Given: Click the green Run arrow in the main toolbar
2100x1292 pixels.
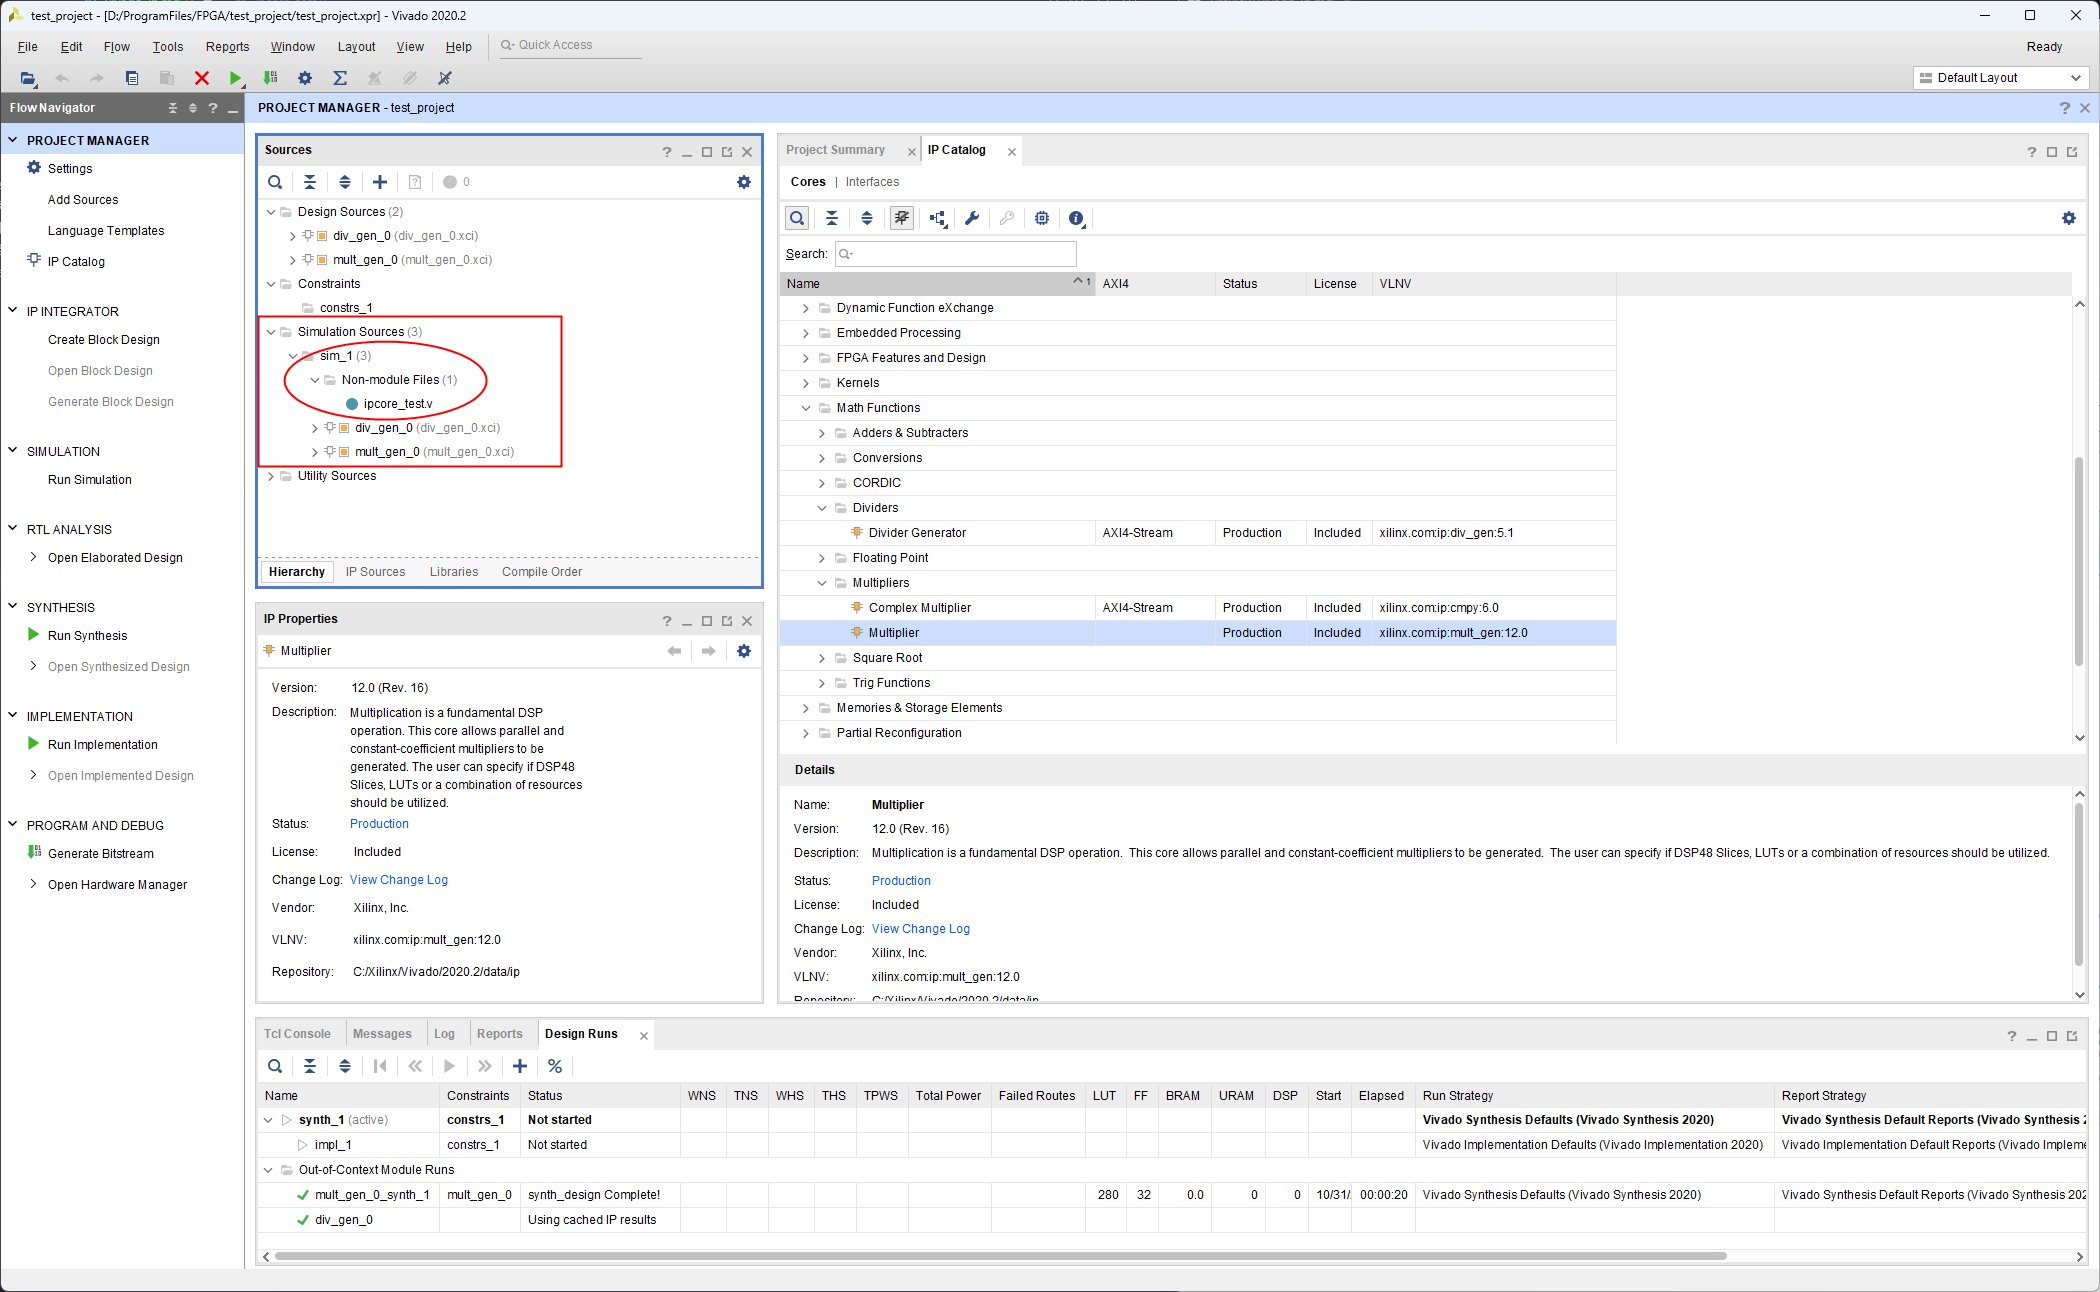Looking at the screenshot, I should [235, 78].
